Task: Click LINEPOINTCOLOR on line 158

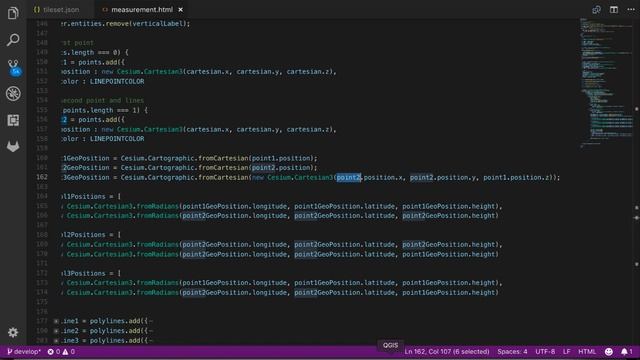Action: click(117, 139)
